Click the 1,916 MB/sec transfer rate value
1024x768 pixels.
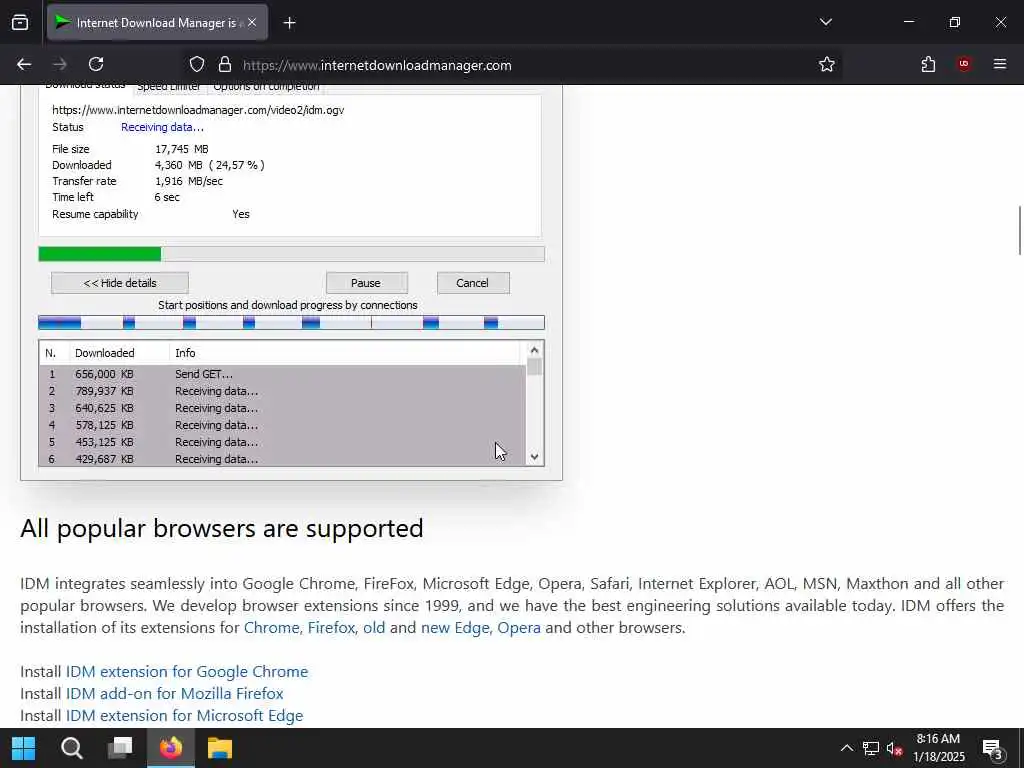[189, 181]
